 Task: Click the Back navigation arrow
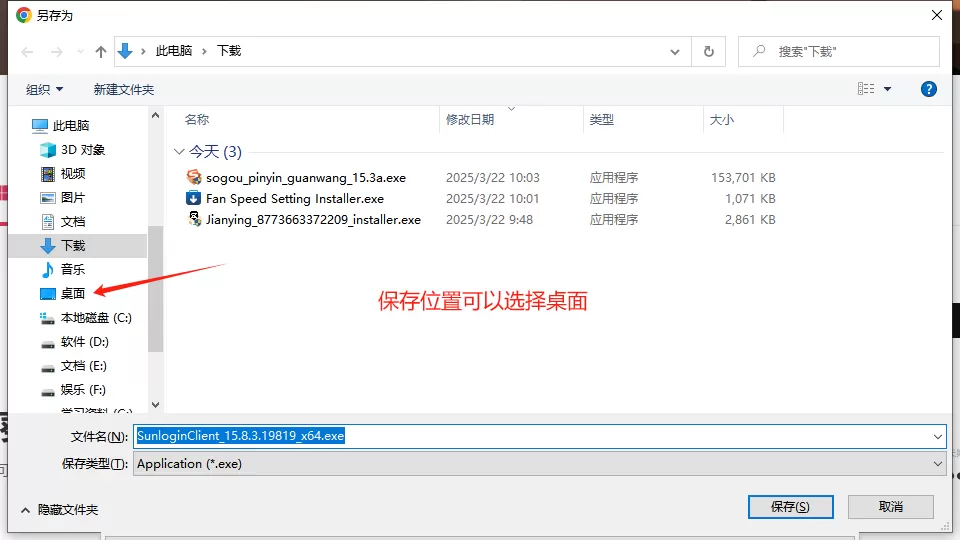(27, 52)
